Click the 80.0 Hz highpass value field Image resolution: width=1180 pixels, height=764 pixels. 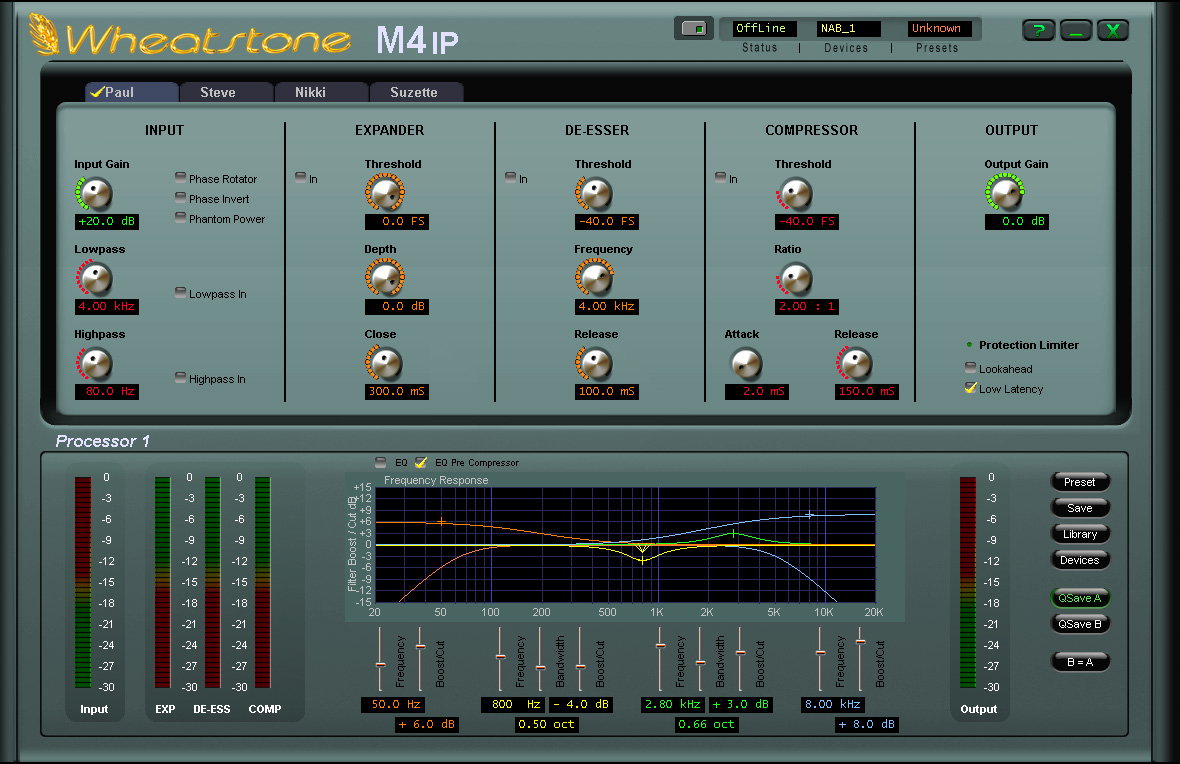[106, 391]
